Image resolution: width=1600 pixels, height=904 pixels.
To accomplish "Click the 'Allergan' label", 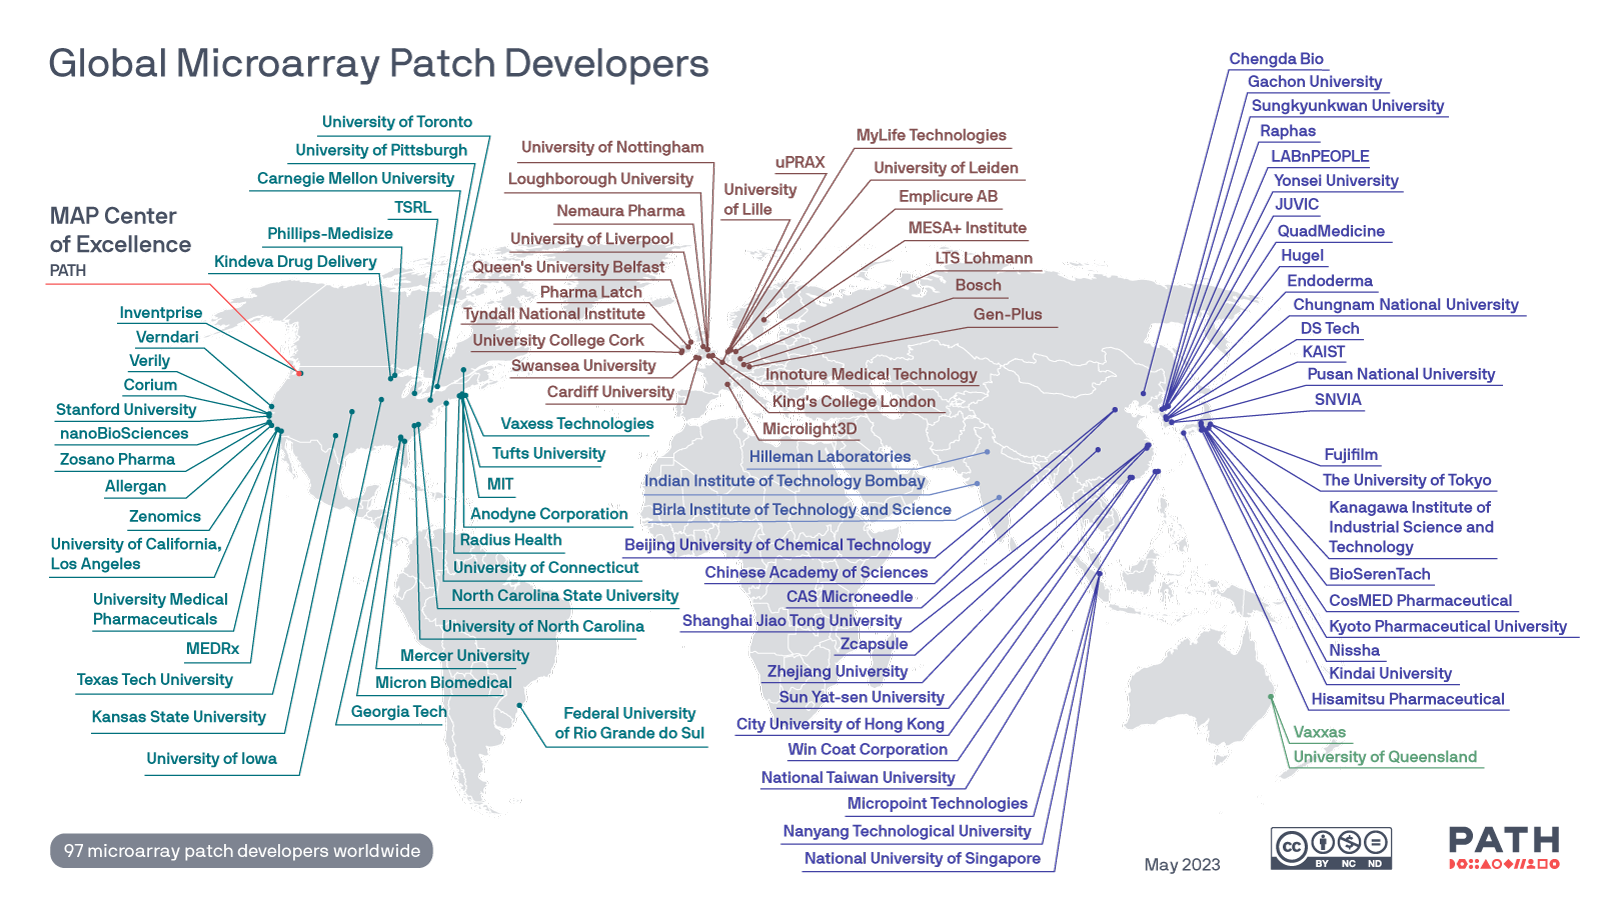I will pyautogui.click(x=136, y=487).
